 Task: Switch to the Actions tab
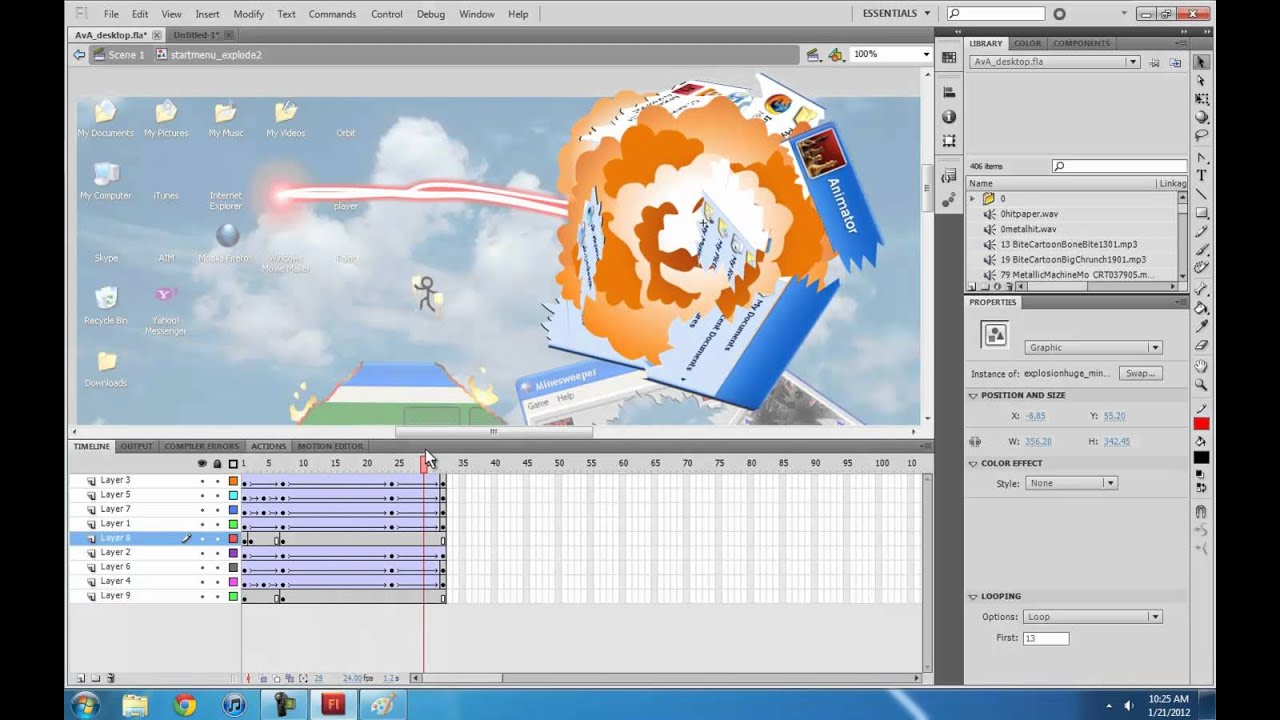click(268, 446)
